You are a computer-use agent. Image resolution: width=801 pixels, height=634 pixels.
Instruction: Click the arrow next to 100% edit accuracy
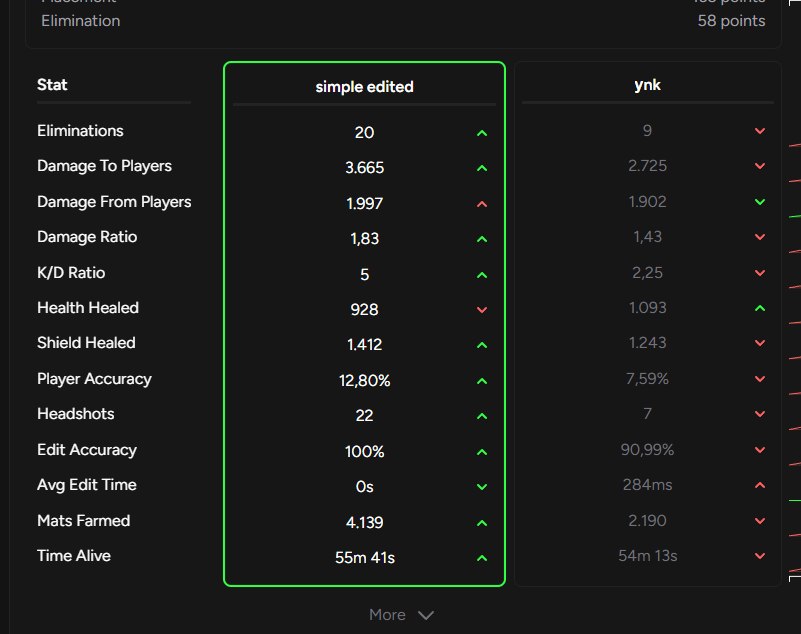[482, 452]
